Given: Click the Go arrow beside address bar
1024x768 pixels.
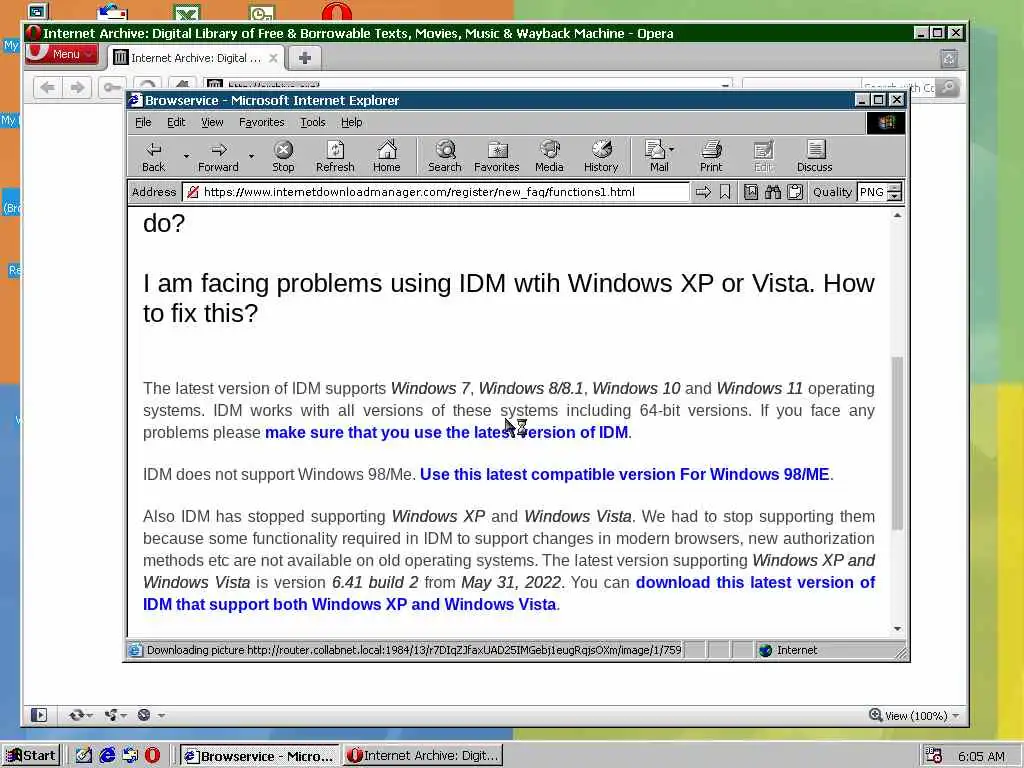Looking at the screenshot, I should [x=703, y=192].
